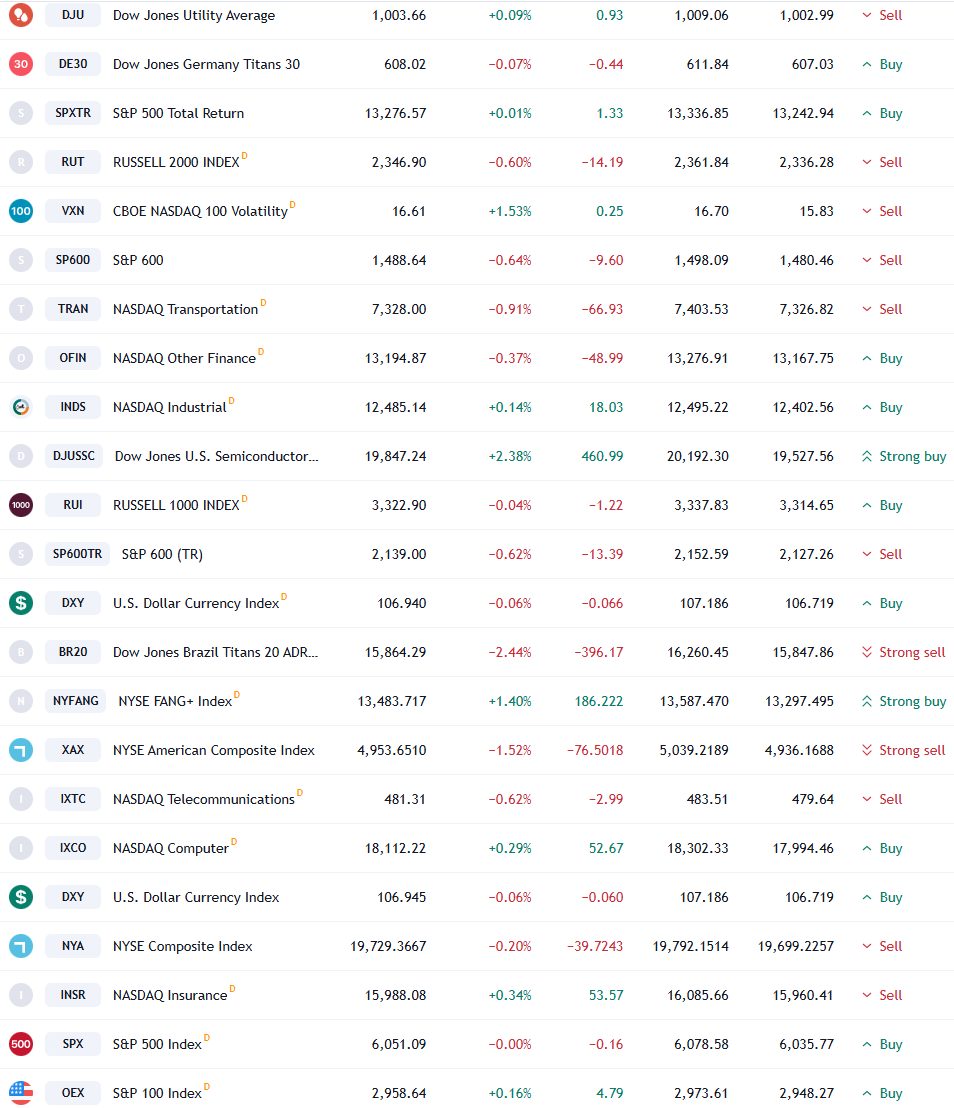
Task: Click the green dollar logo beside 106.940
Action: coord(20,603)
